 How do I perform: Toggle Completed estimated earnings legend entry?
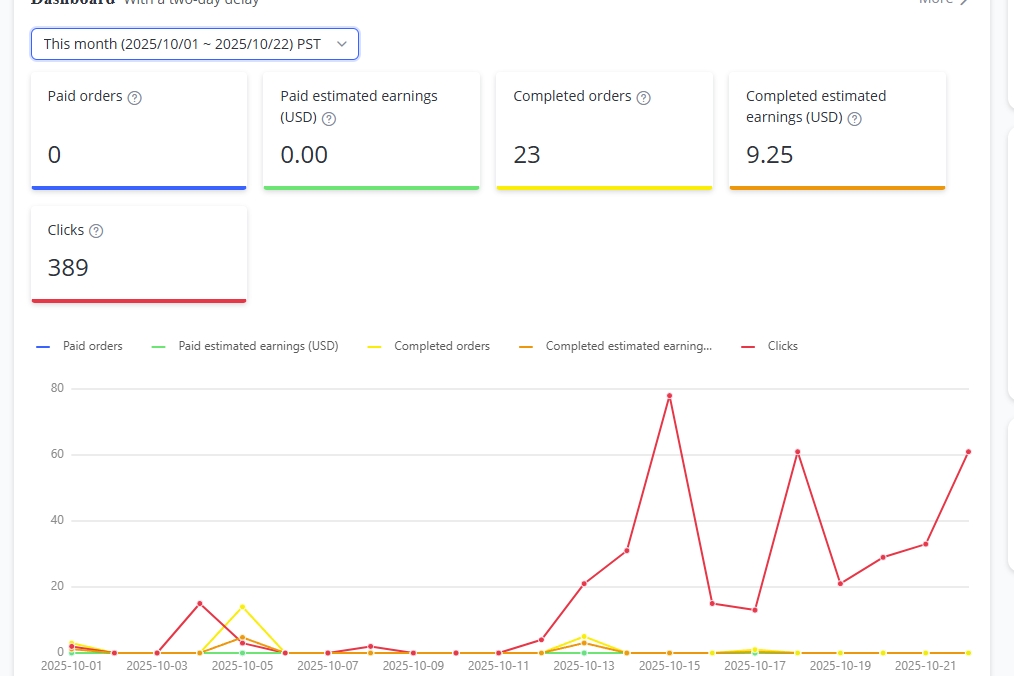point(628,346)
